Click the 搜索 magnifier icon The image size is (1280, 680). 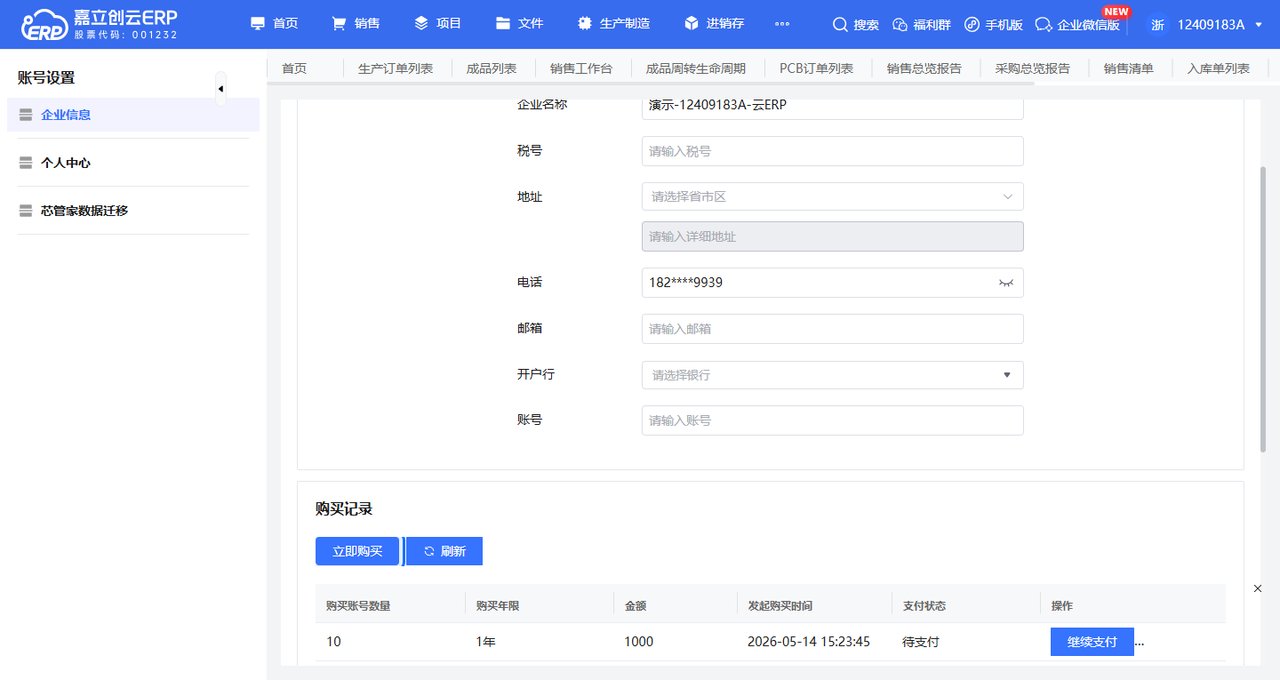click(840, 24)
